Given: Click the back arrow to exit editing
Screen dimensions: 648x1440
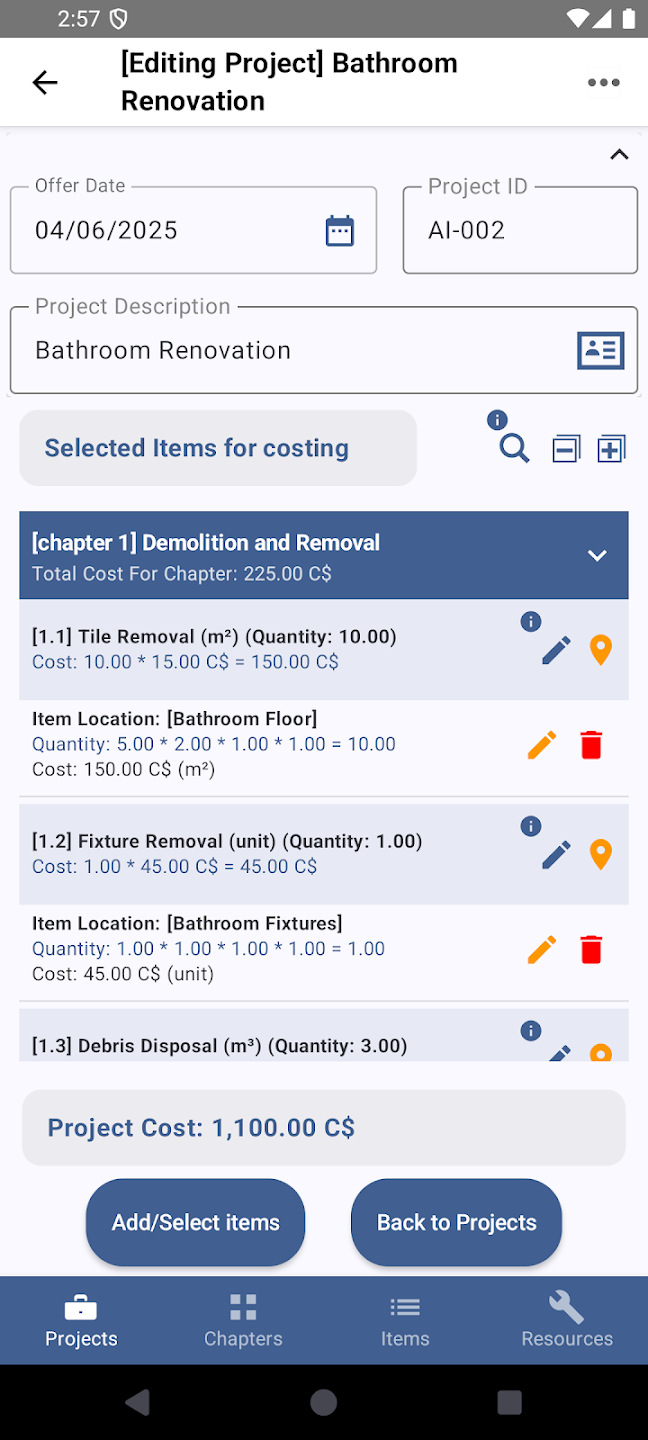Looking at the screenshot, I should pos(45,82).
